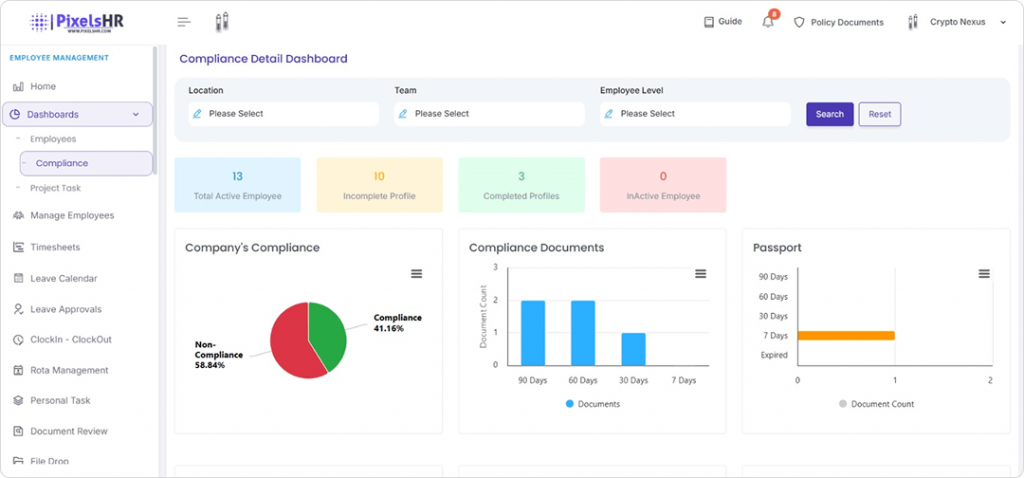The width and height of the screenshot is (1024, 478).
Task: Click the orange 7 Days passport bar
Action: coord(845,335)
